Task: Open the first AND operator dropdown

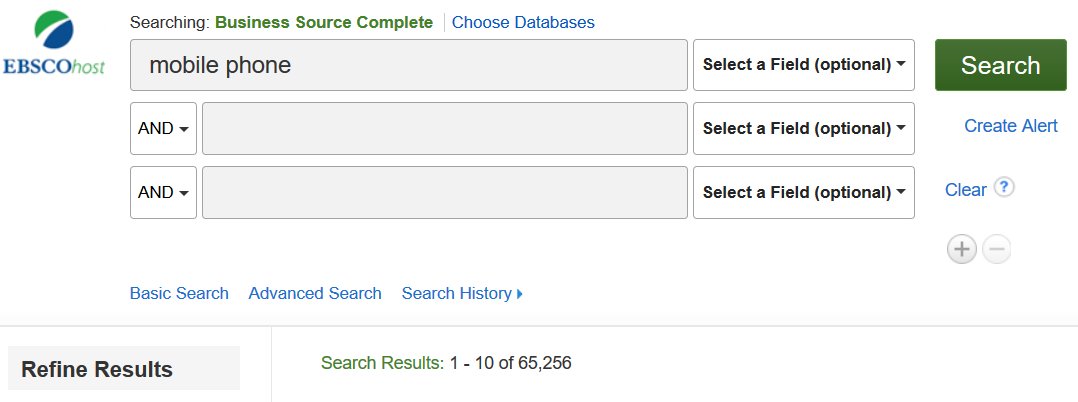Action: pos(163,129)
